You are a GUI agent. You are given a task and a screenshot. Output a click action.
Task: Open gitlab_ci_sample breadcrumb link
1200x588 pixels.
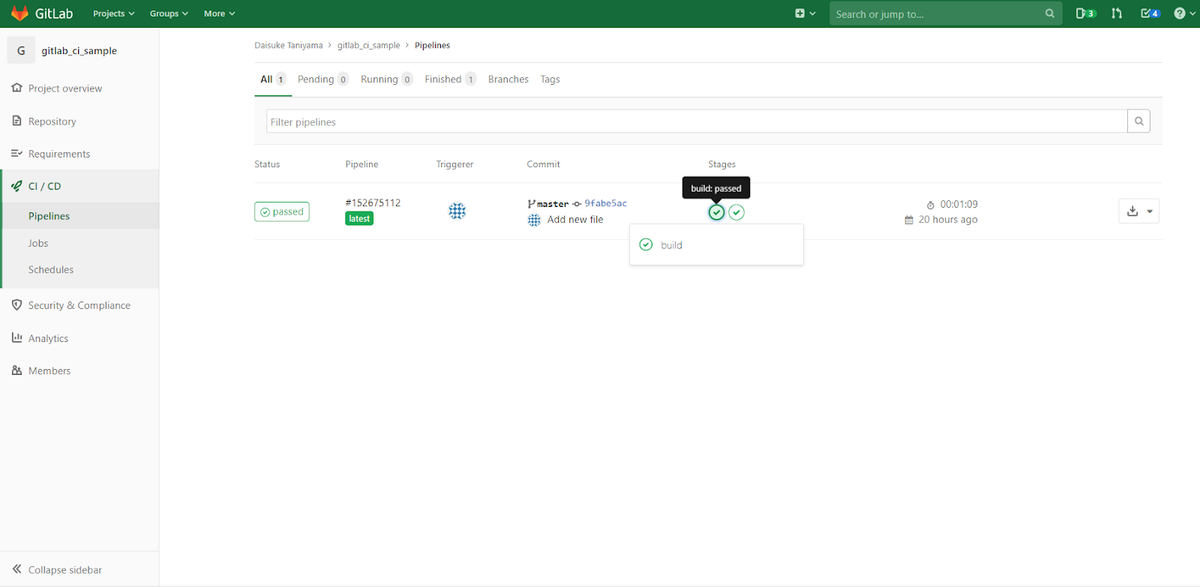369,45
